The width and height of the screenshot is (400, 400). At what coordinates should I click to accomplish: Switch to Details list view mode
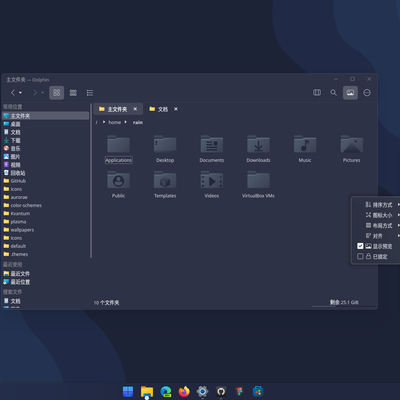(x=90, y=93)
